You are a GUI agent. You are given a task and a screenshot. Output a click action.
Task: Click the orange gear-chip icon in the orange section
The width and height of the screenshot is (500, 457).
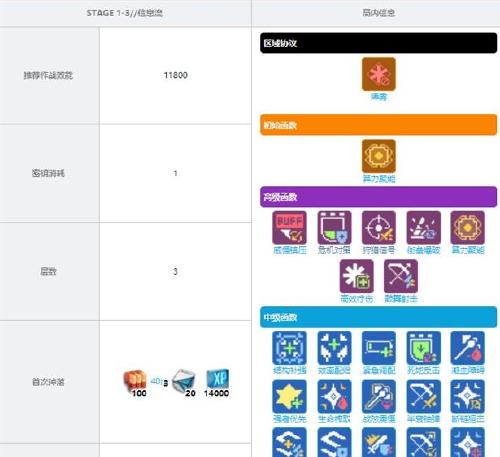click(x=379, y=156)
